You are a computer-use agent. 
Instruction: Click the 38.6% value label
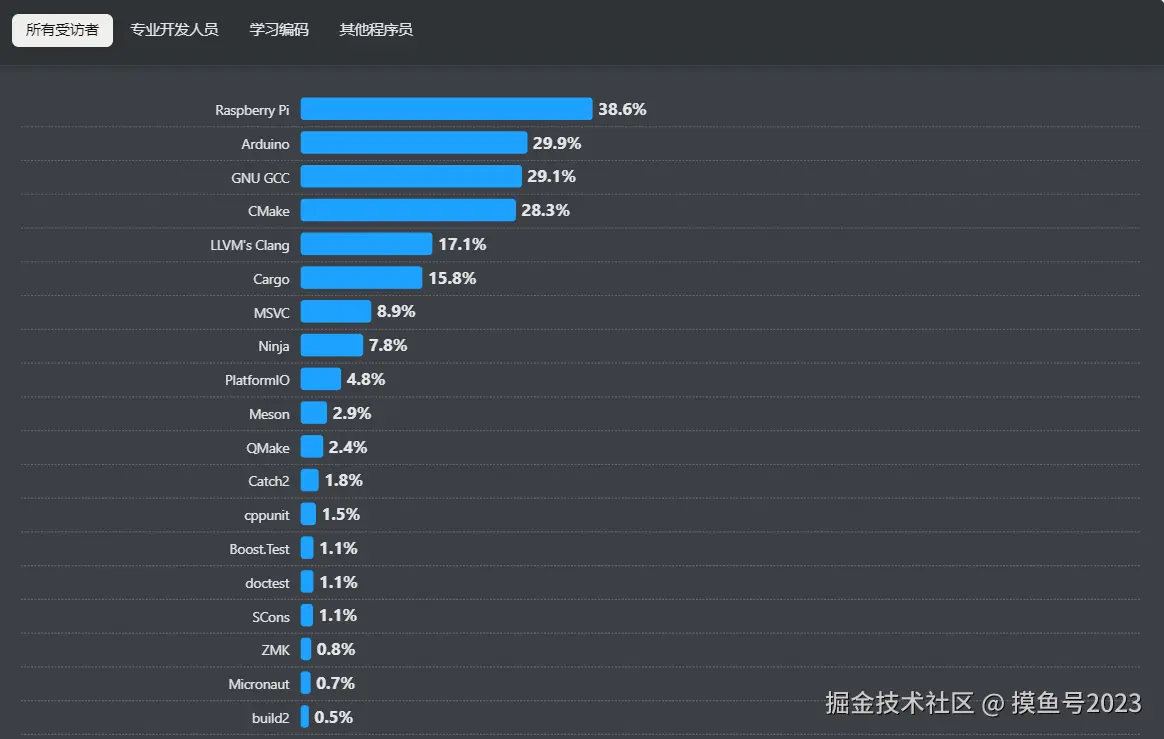622,109
